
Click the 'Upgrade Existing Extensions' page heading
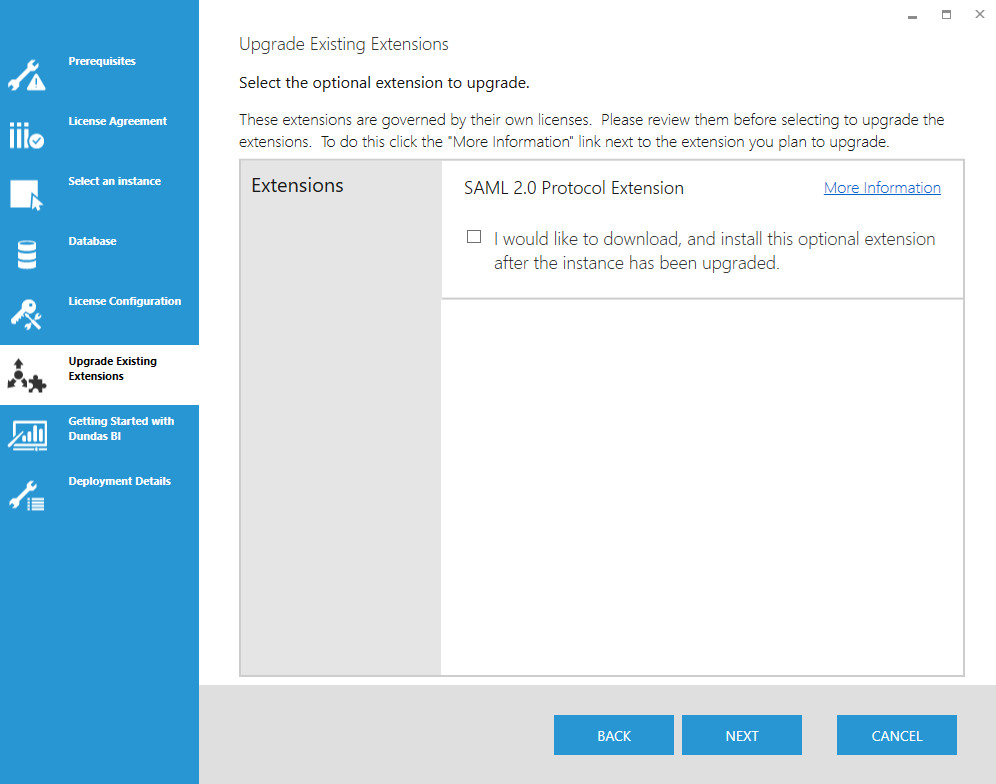click(x=344, y=44)
